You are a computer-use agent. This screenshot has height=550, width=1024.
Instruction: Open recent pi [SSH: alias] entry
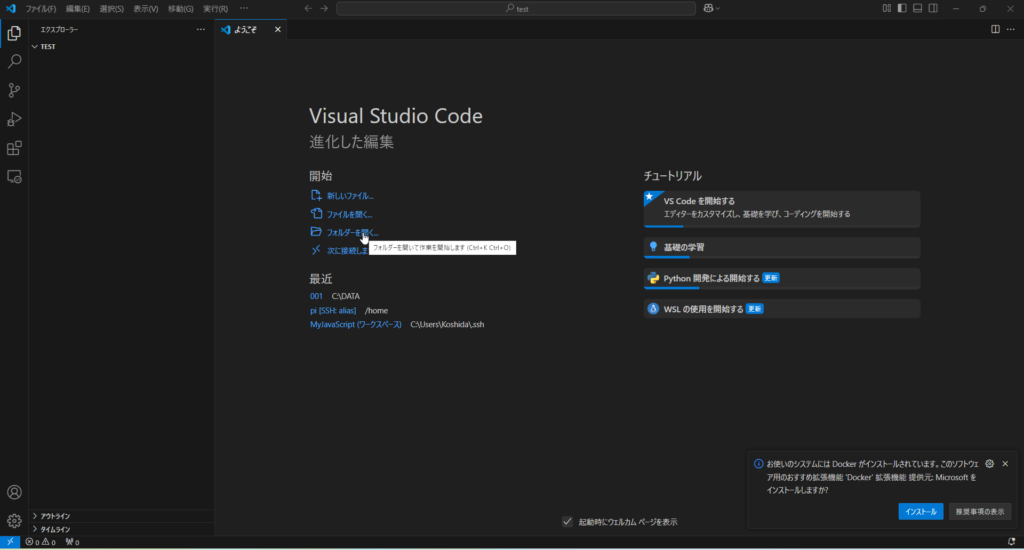pos(333,310)
